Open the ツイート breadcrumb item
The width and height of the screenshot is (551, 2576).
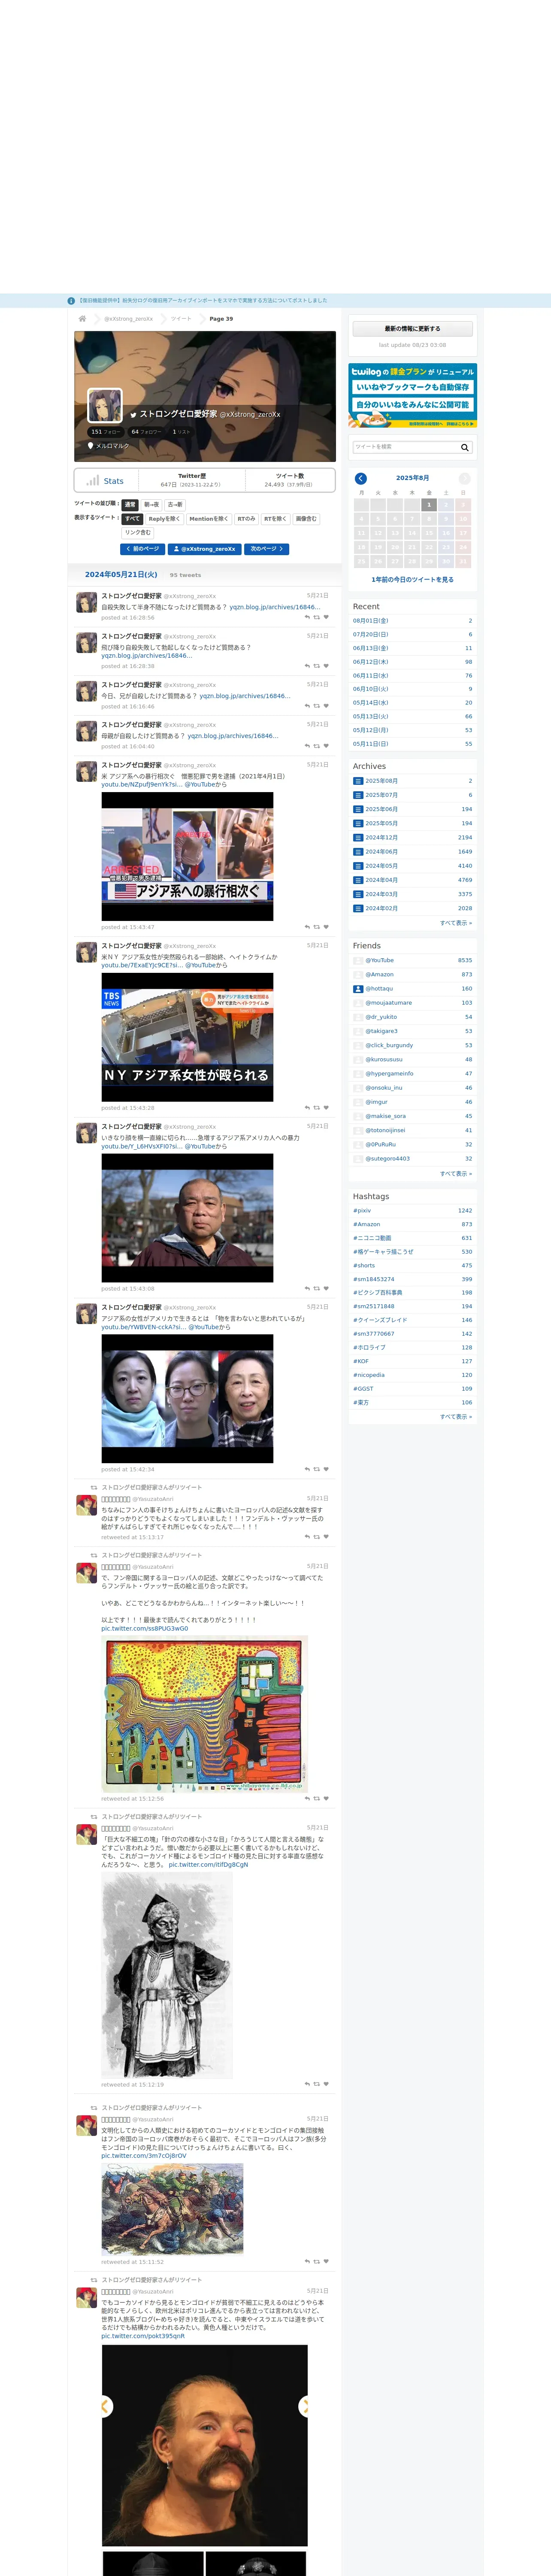point(181,319)
